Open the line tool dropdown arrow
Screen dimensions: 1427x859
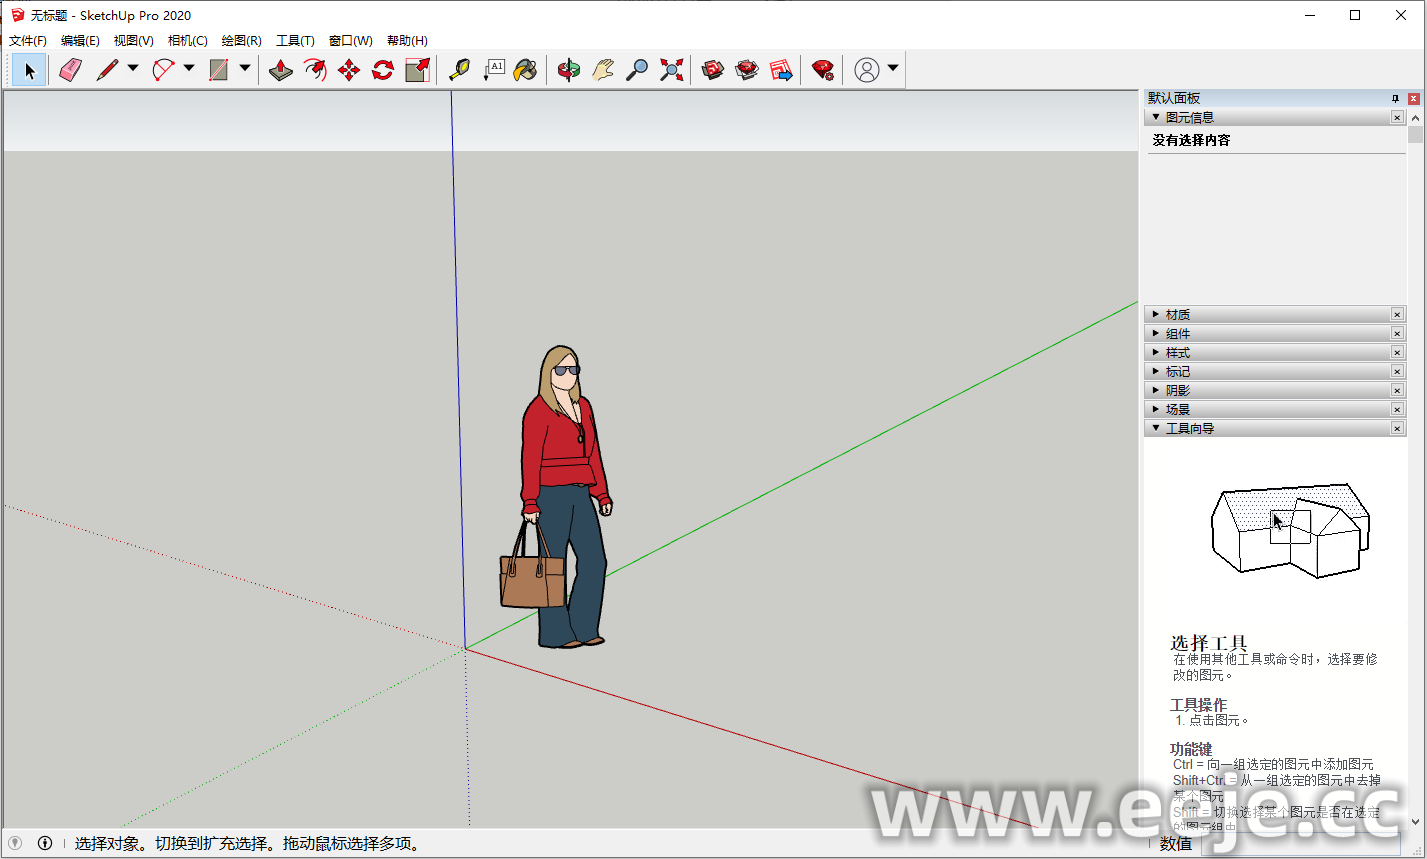click(x=133, y=69)
